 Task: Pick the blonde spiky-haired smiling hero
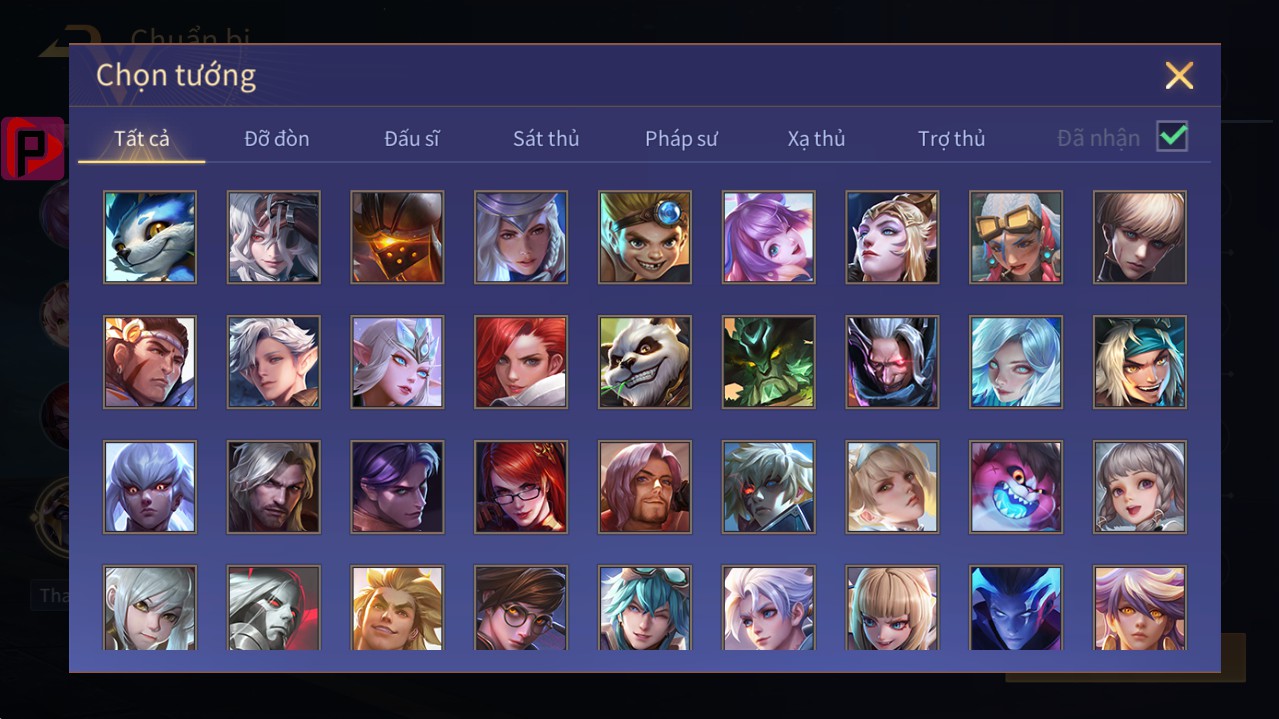point(397,608)
